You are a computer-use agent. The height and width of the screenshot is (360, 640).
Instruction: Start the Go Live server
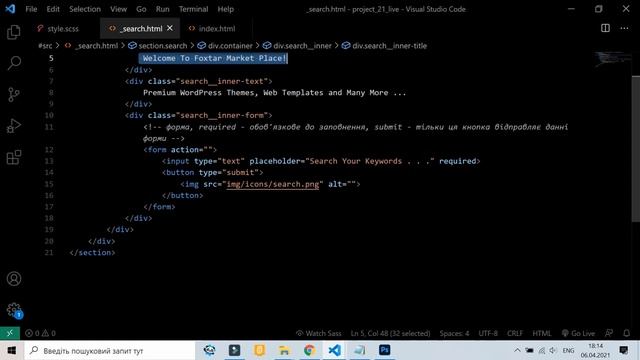click(x=578, y=333)
